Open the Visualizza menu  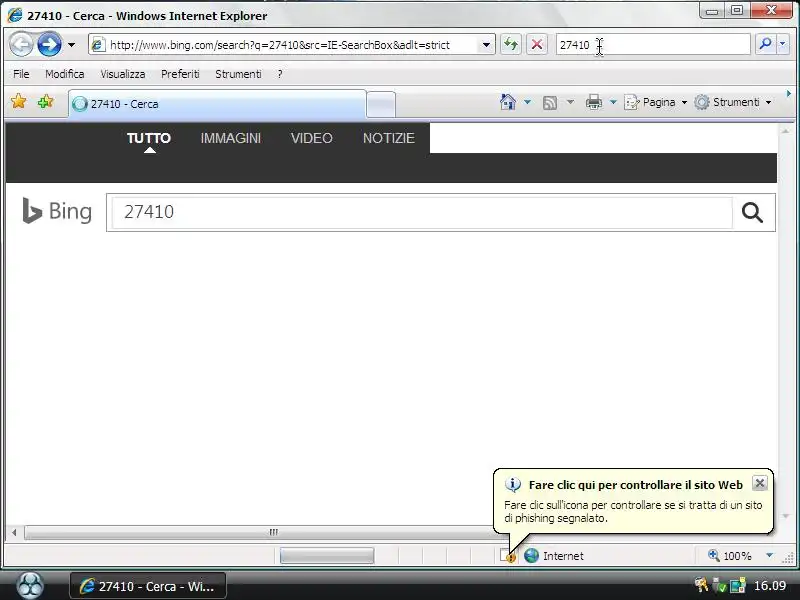[123, 74]
